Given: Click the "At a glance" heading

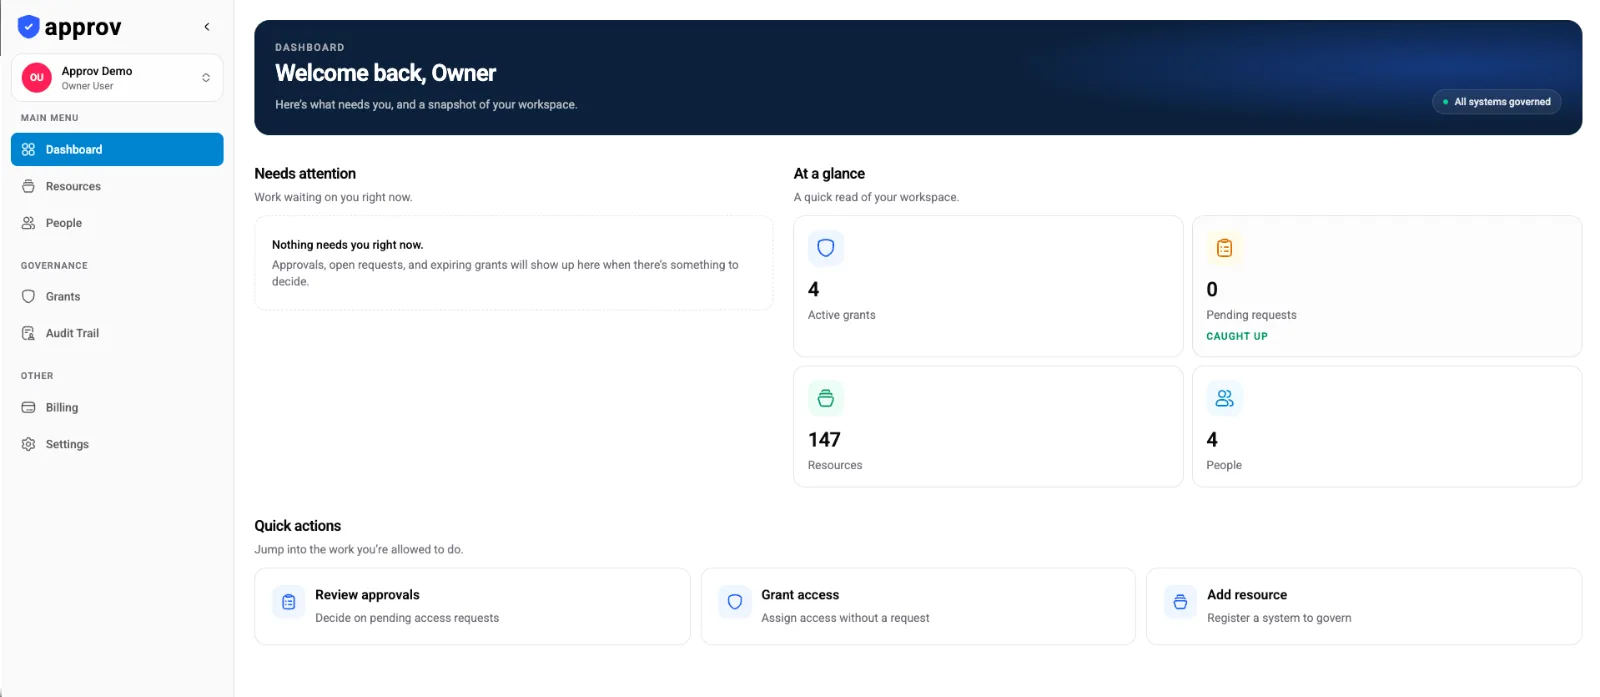Looking at the screenshot, I should (x=829, y=174).
